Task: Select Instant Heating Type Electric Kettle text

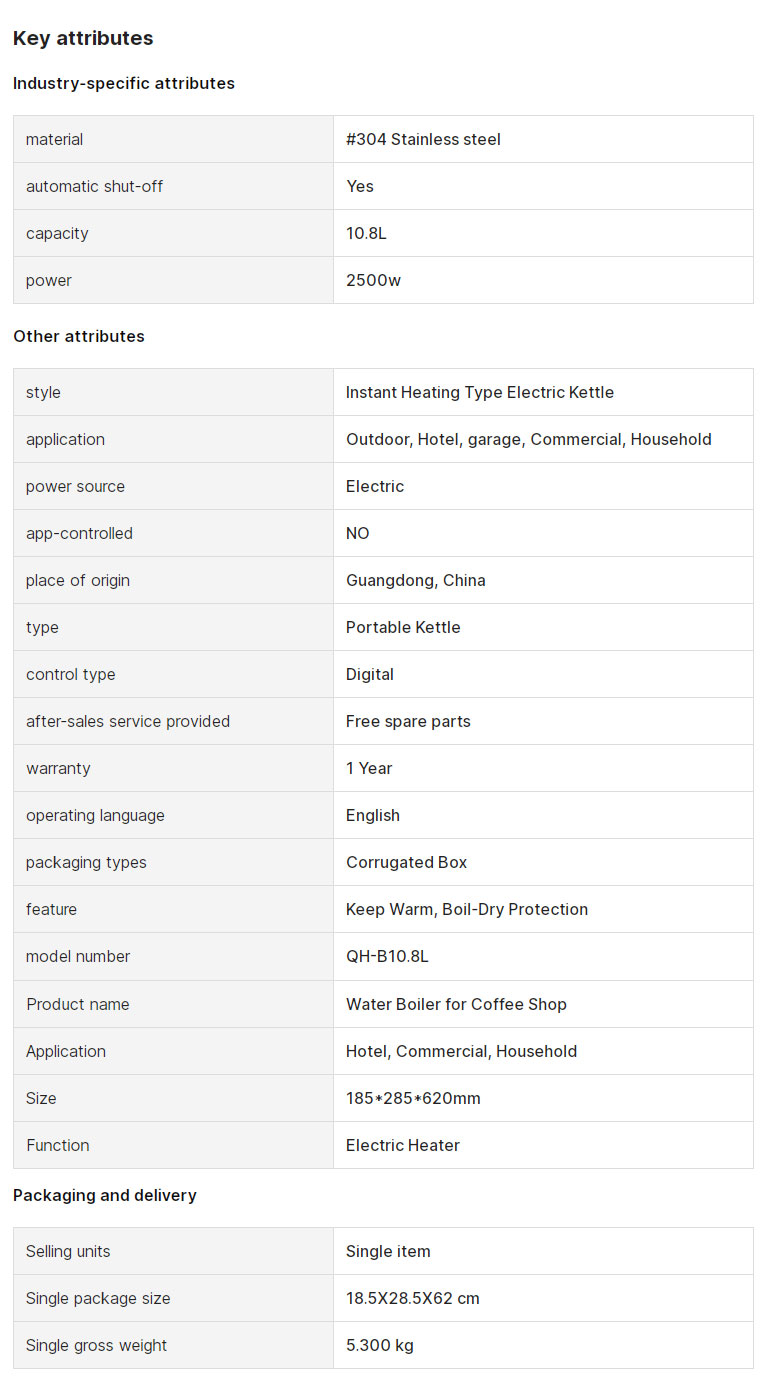Action: coord(480,392)
